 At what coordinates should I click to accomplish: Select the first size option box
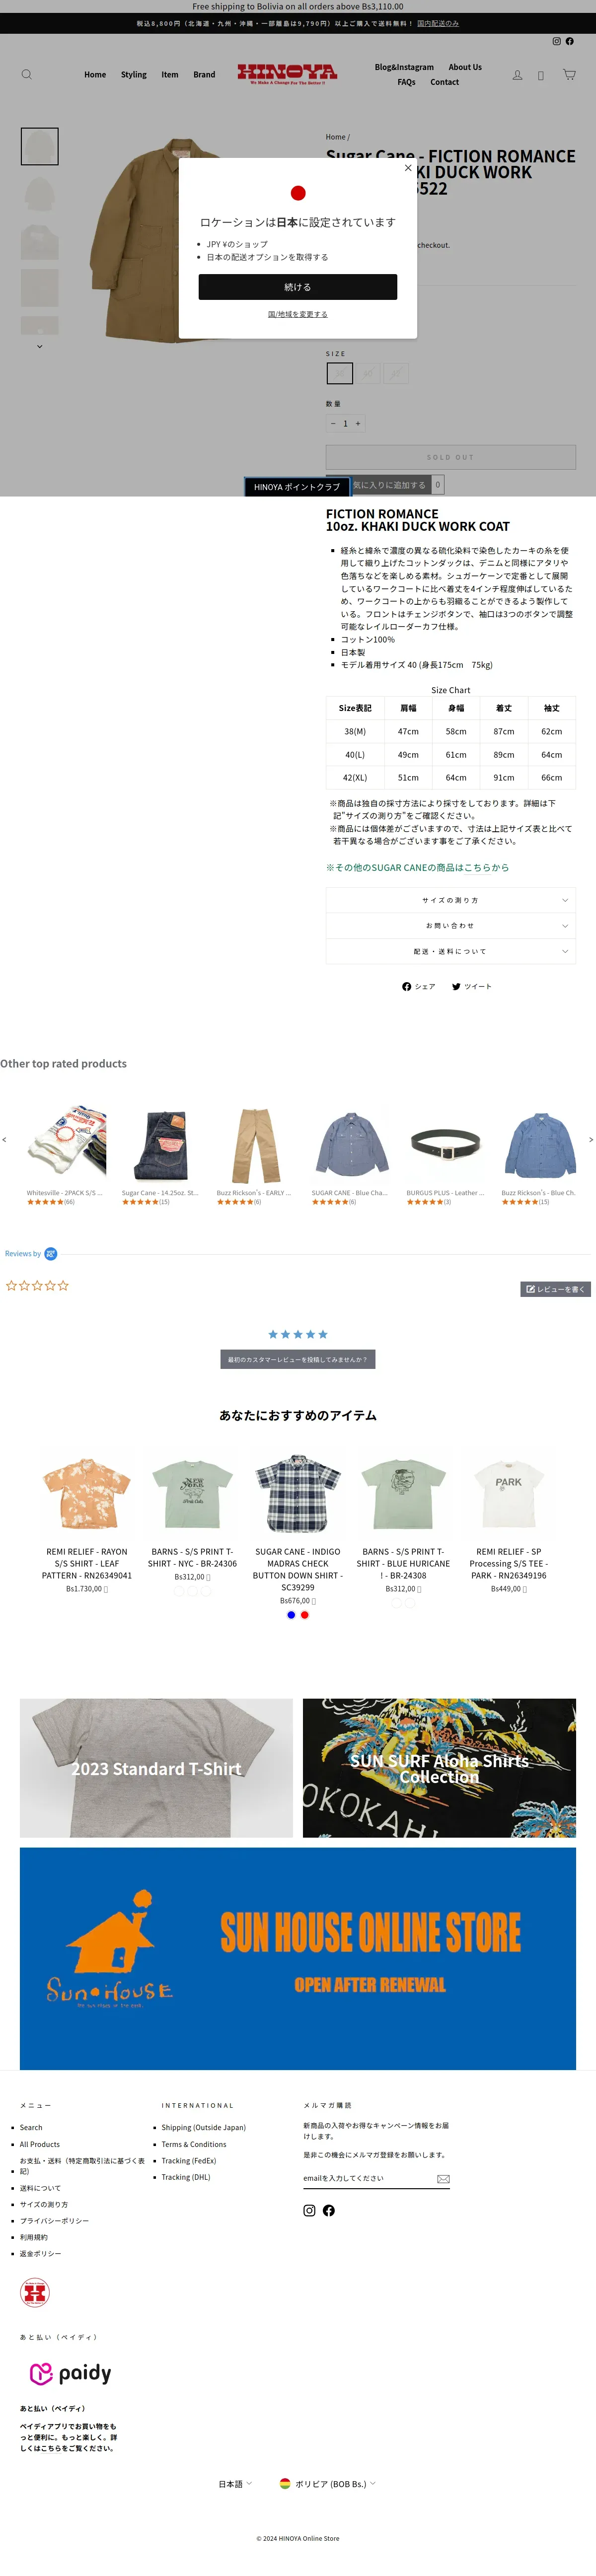click(340, 373)
